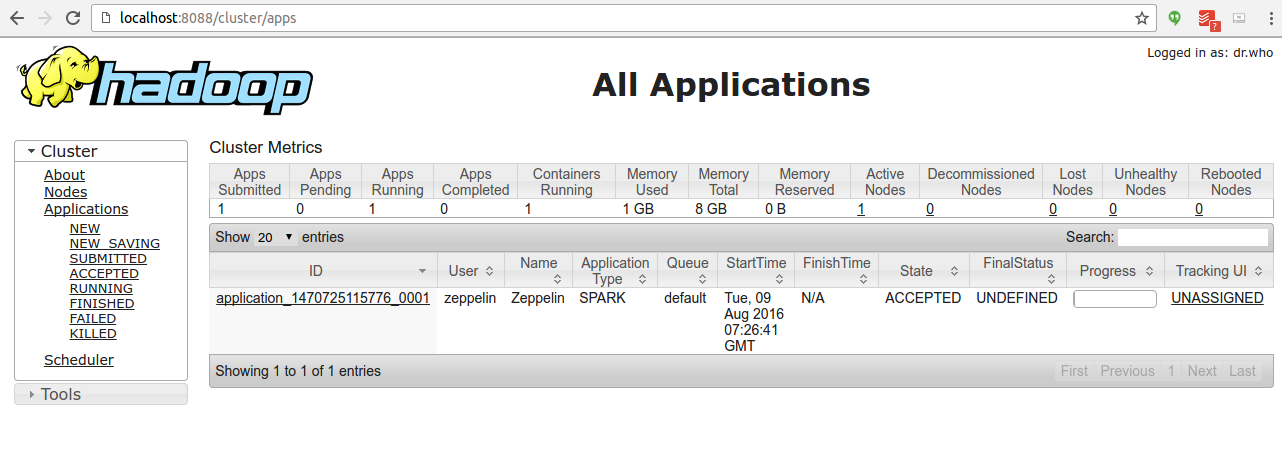
Task: Bookmark this page with star icon
Action: pos(1141,18)
